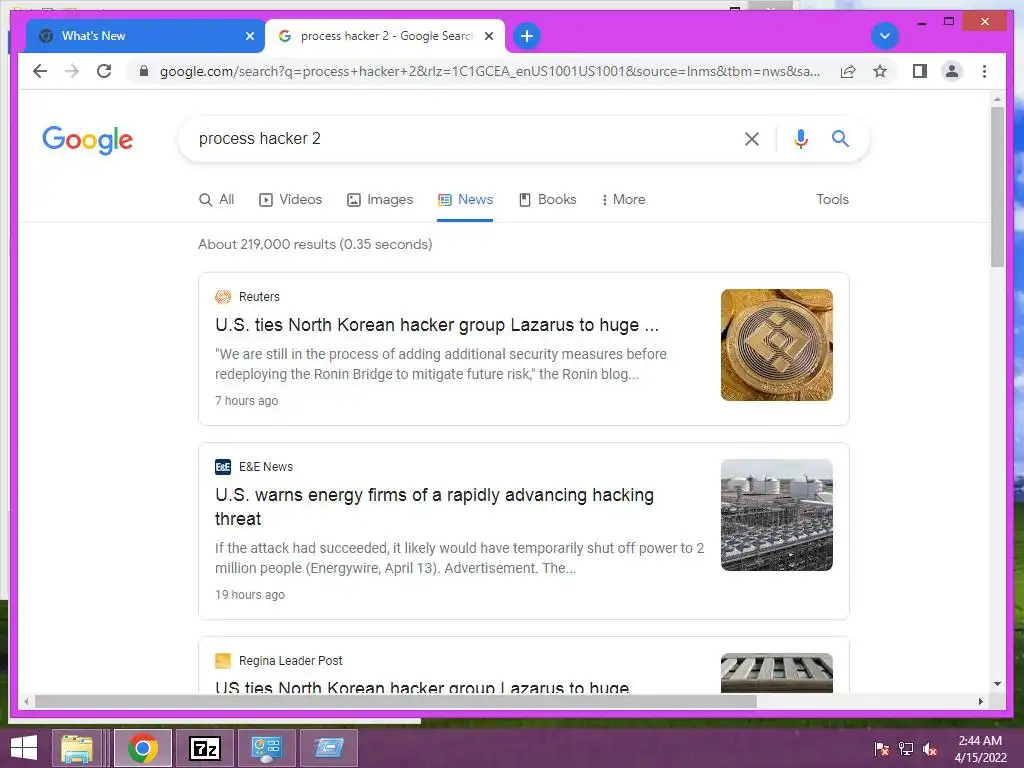Screen dimensions: 1024x768
Task: Click the Reuters source label
Action: [259, 296]
